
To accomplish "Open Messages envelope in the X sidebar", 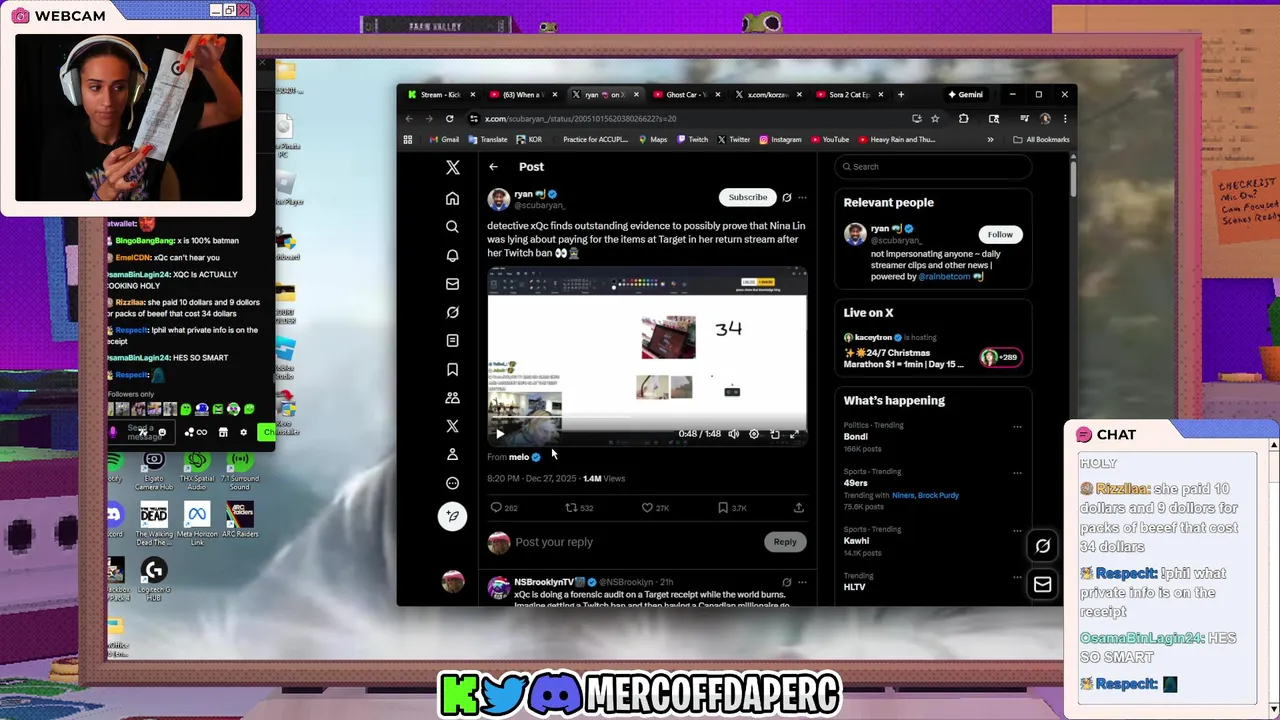I will click(452, 284).
